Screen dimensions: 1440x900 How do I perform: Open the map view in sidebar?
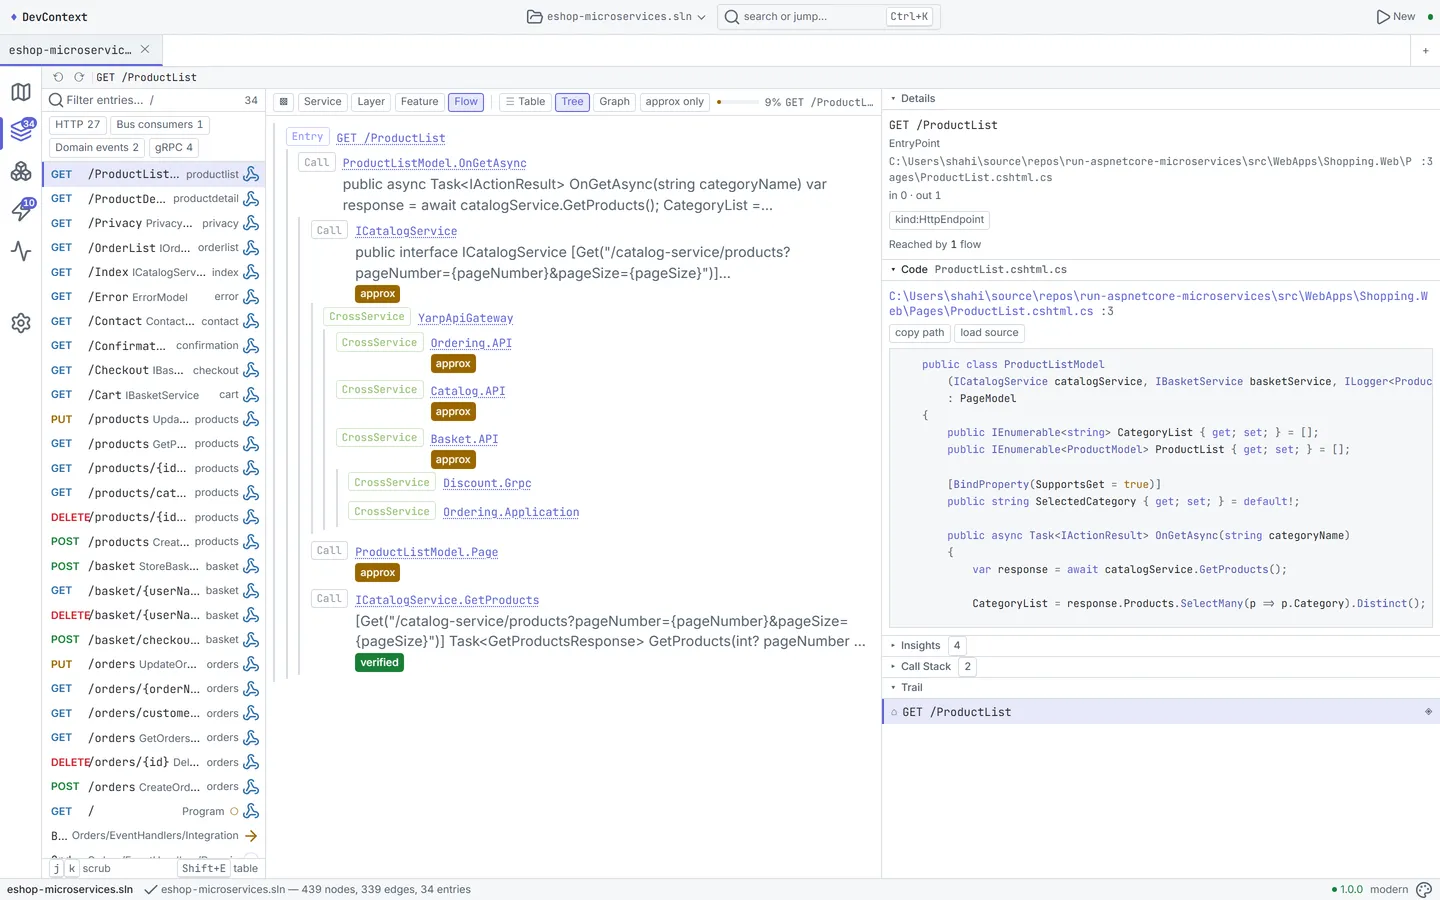[21, 92]
